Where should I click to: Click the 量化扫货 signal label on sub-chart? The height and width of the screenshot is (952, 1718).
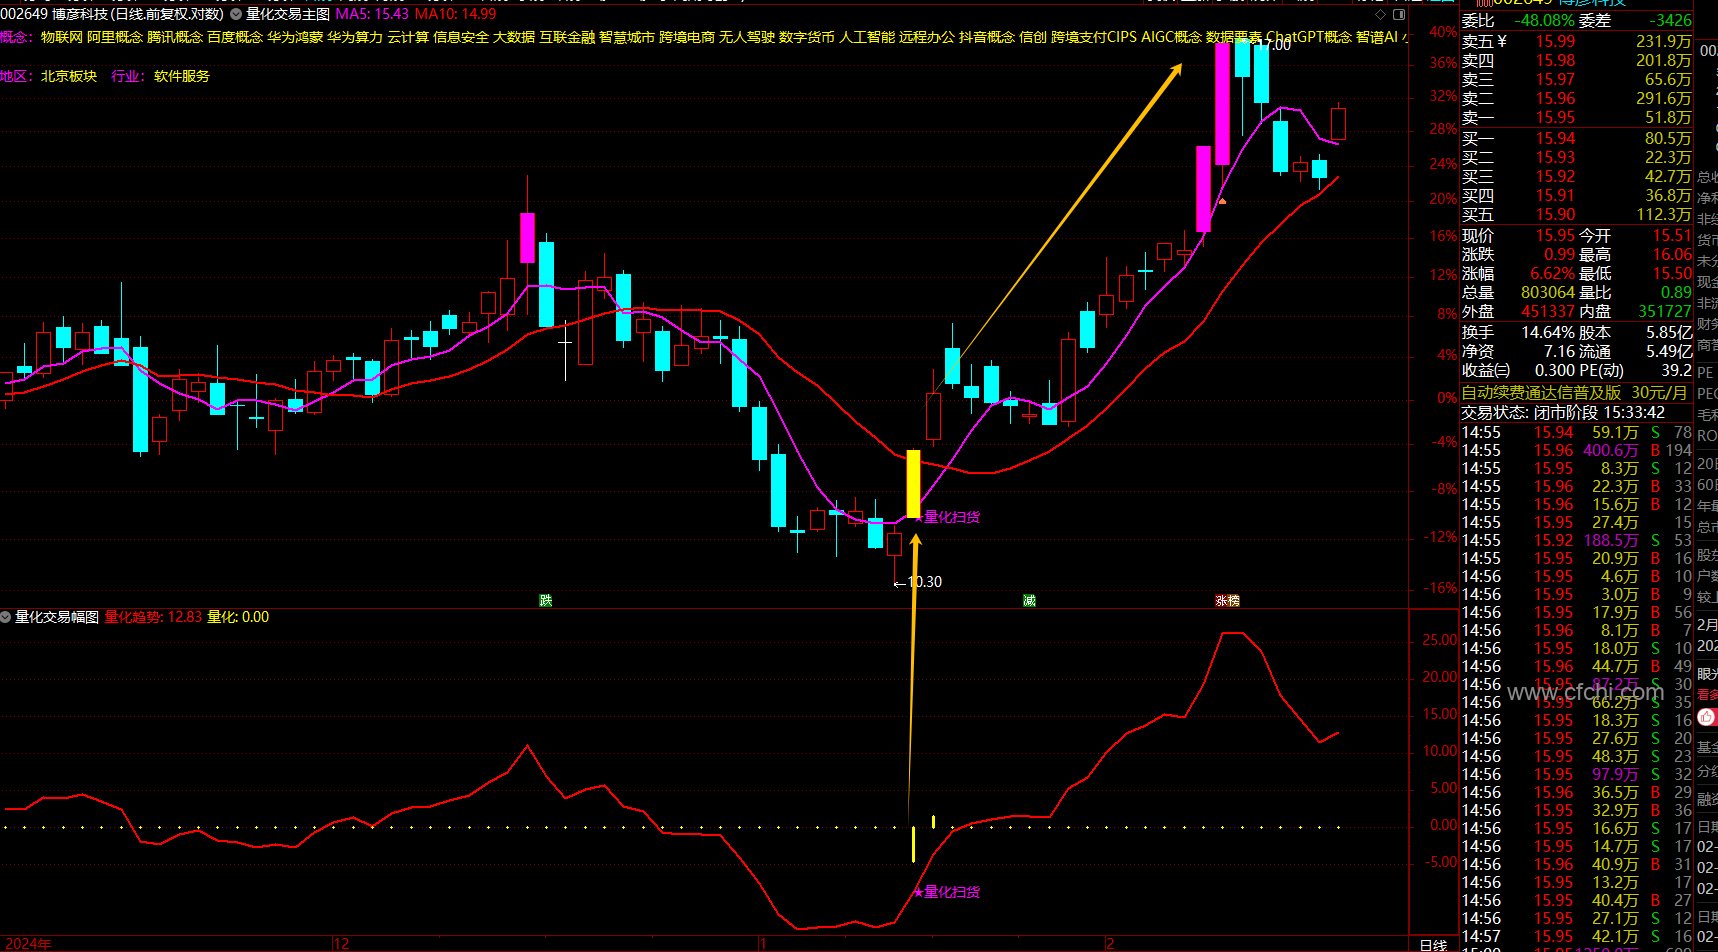951,892
